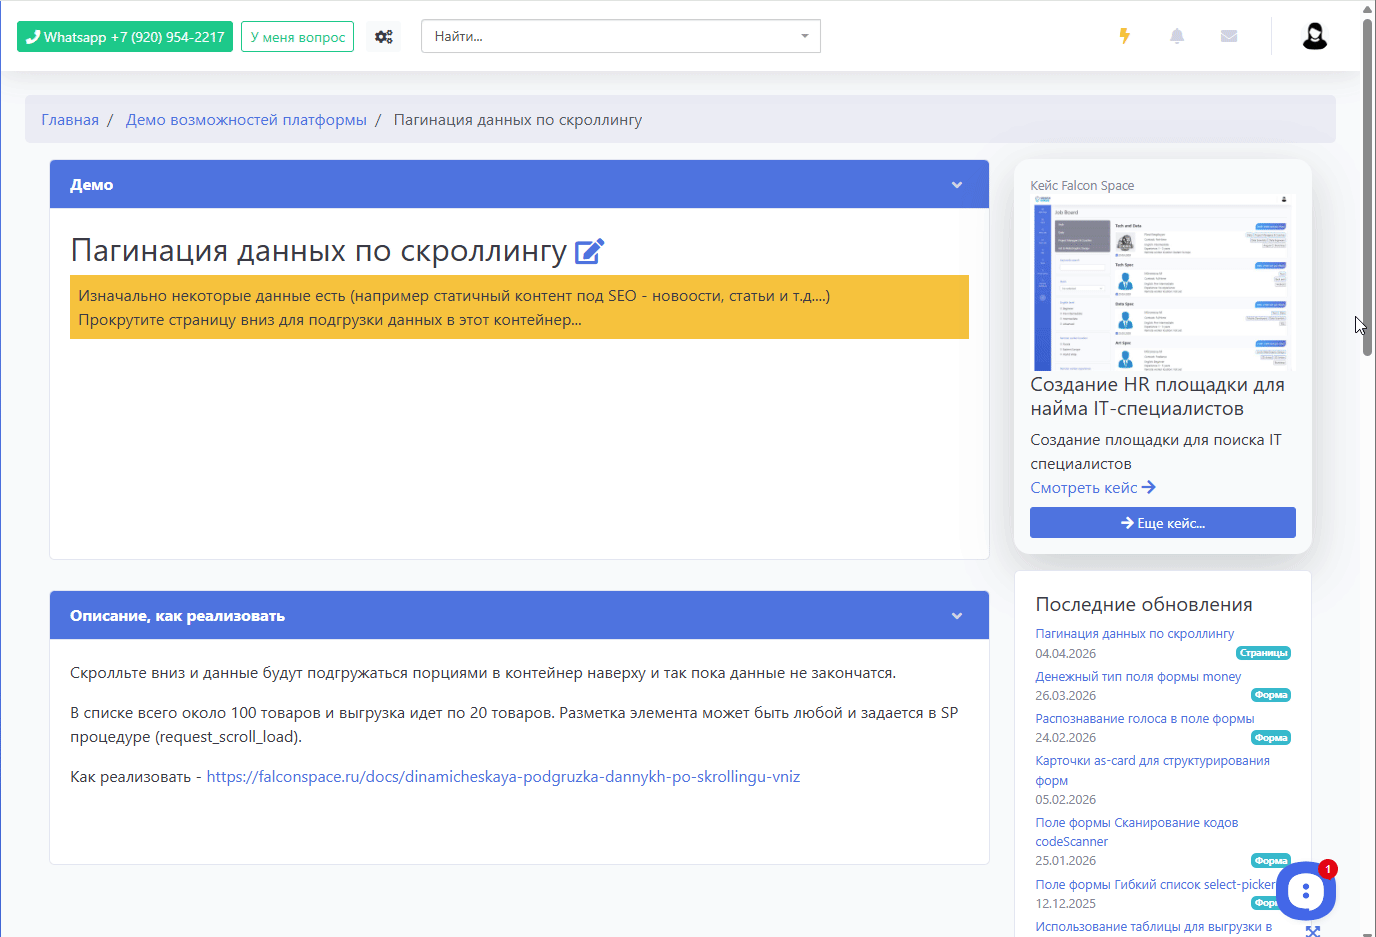Open the chat widget bubble
Viewport: 1376px width, 937px height.
coord(1305,889)
